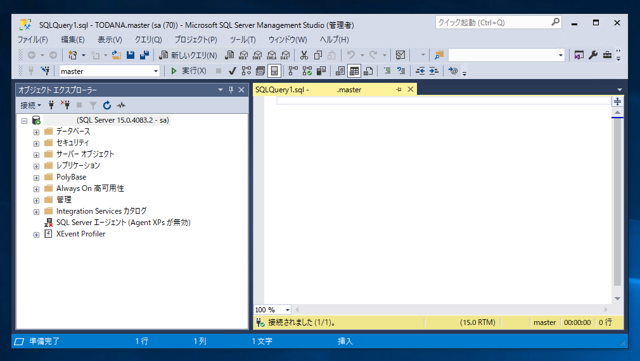Click the Save All icon
Screen dimensions: 640x361
(144, 55)
